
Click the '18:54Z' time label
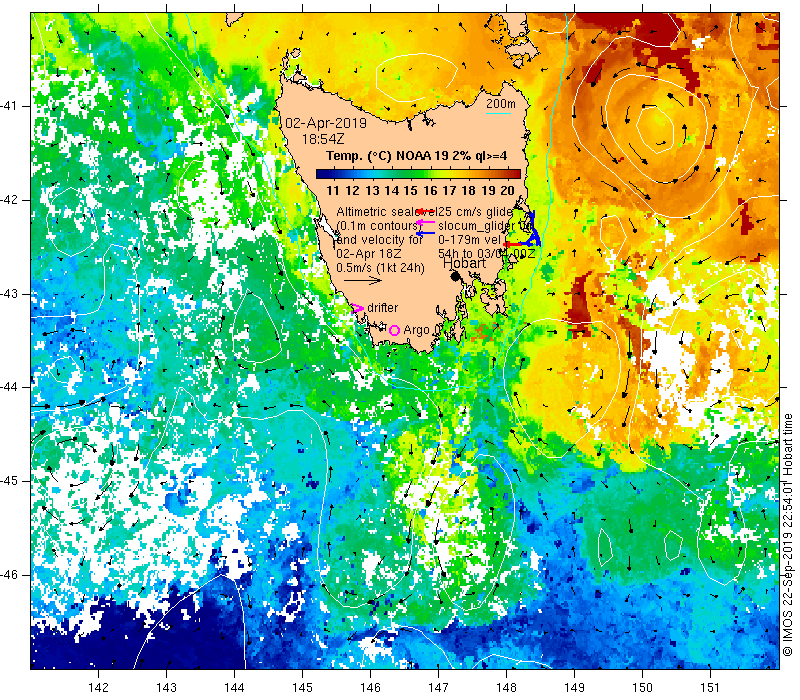(322, 139)
